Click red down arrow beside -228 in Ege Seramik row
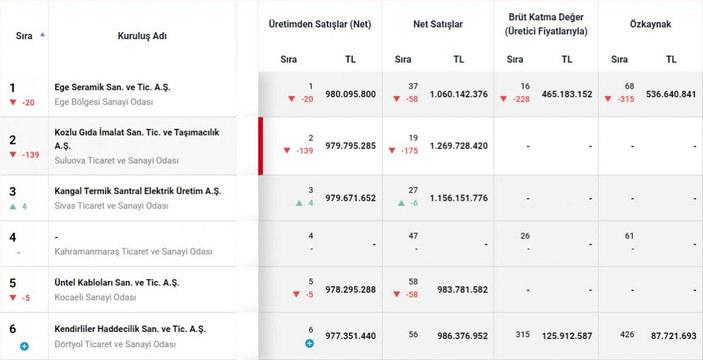The image size is (703, 360). point(504,99)
